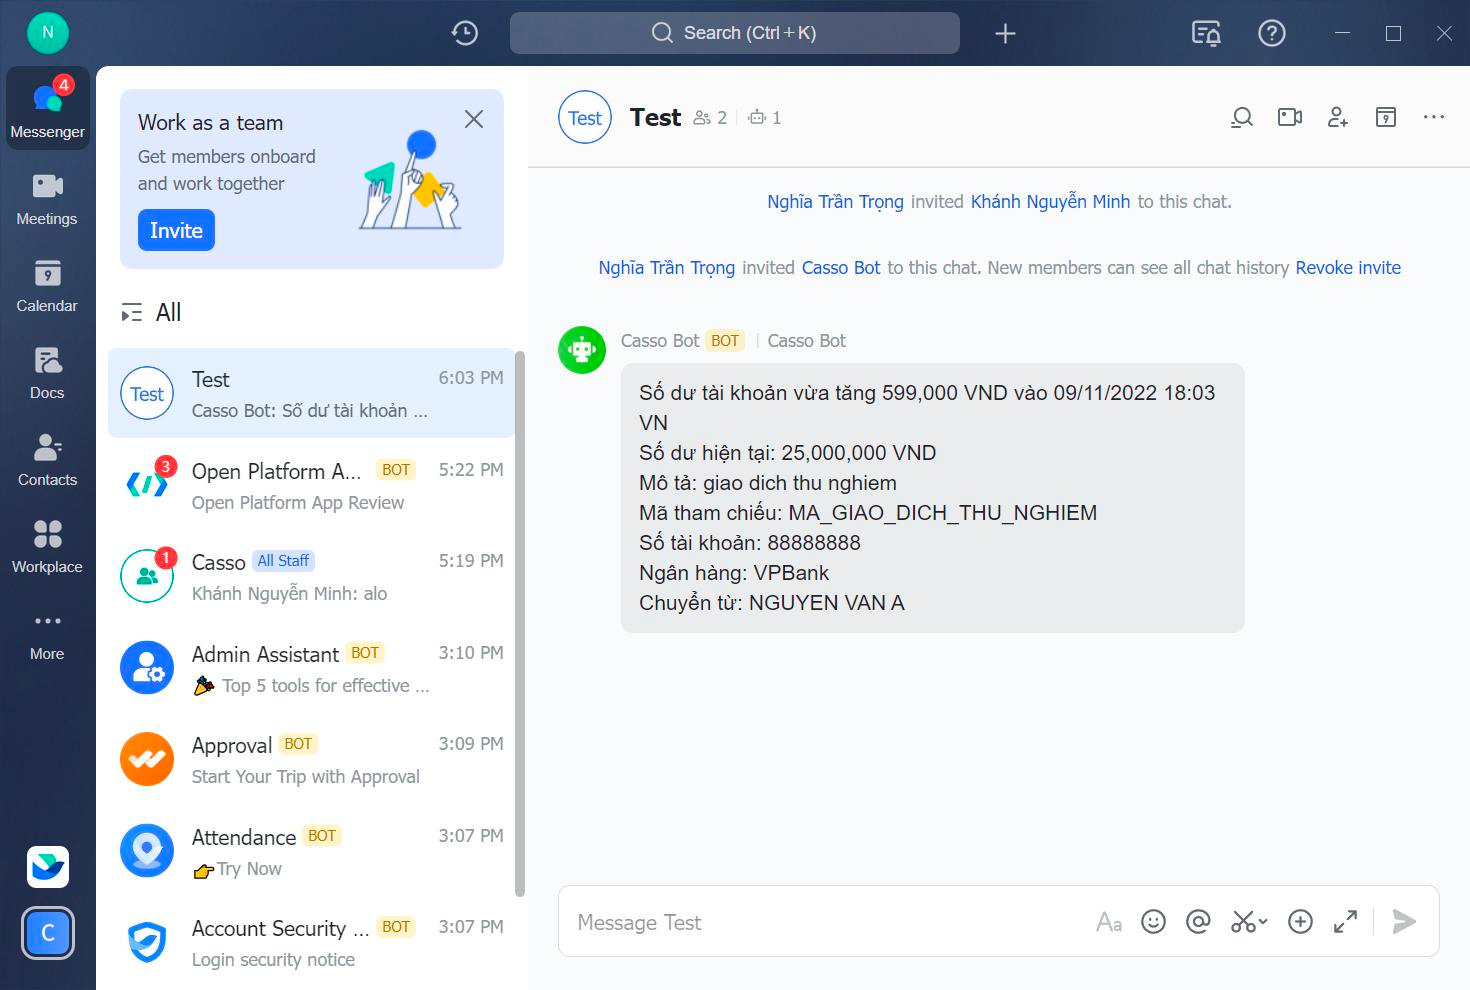Start a video call in the Test chat
1470x990 pixels.
1290,118
